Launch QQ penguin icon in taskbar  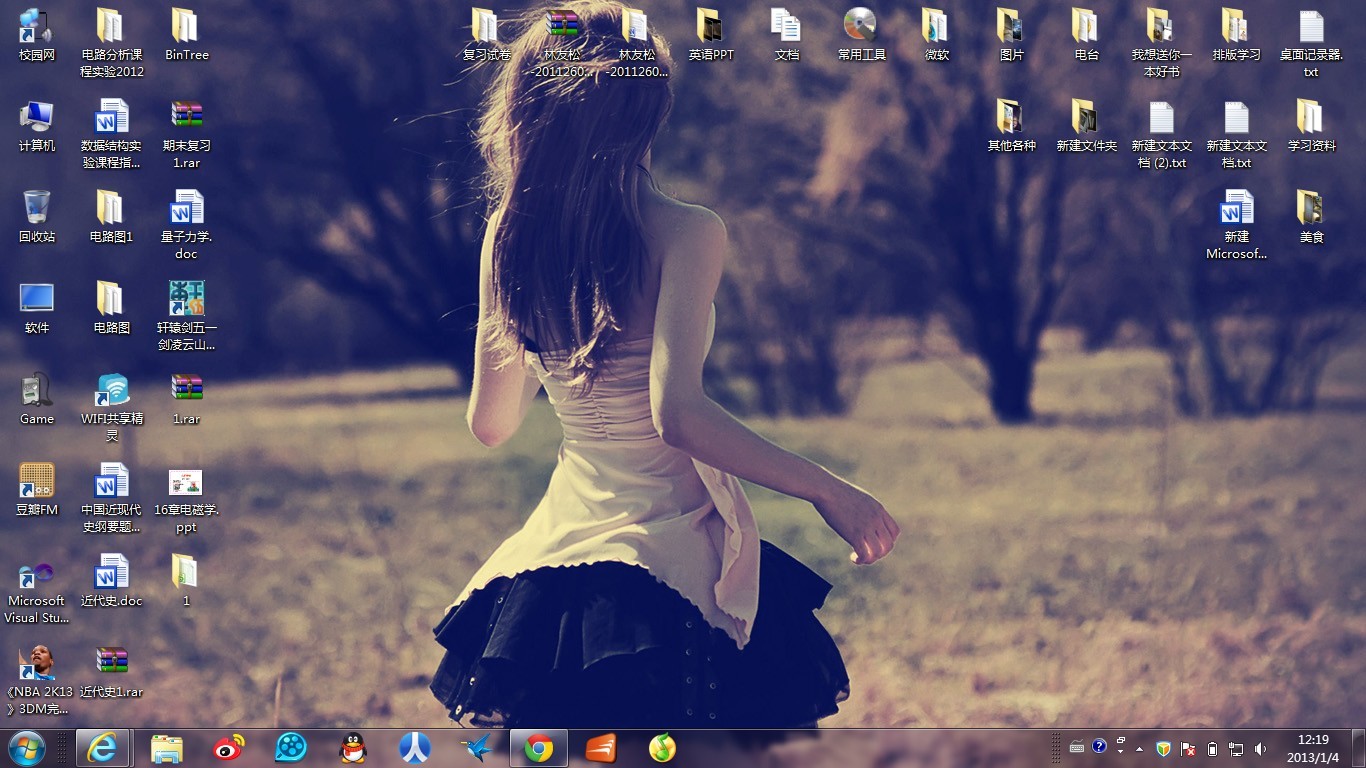point(352,748)
